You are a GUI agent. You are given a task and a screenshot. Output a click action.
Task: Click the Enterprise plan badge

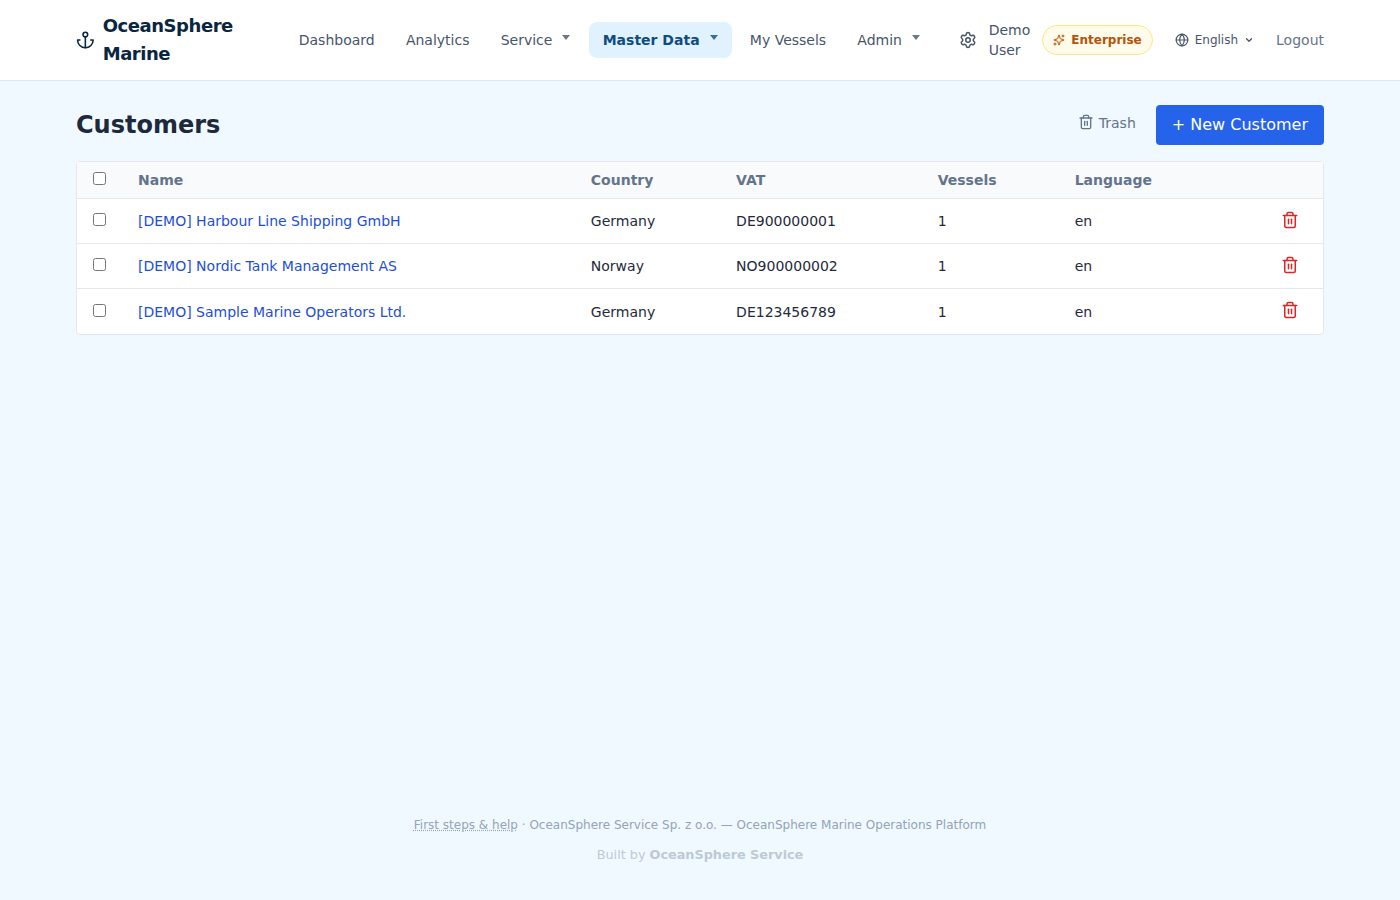(1097, 40)
